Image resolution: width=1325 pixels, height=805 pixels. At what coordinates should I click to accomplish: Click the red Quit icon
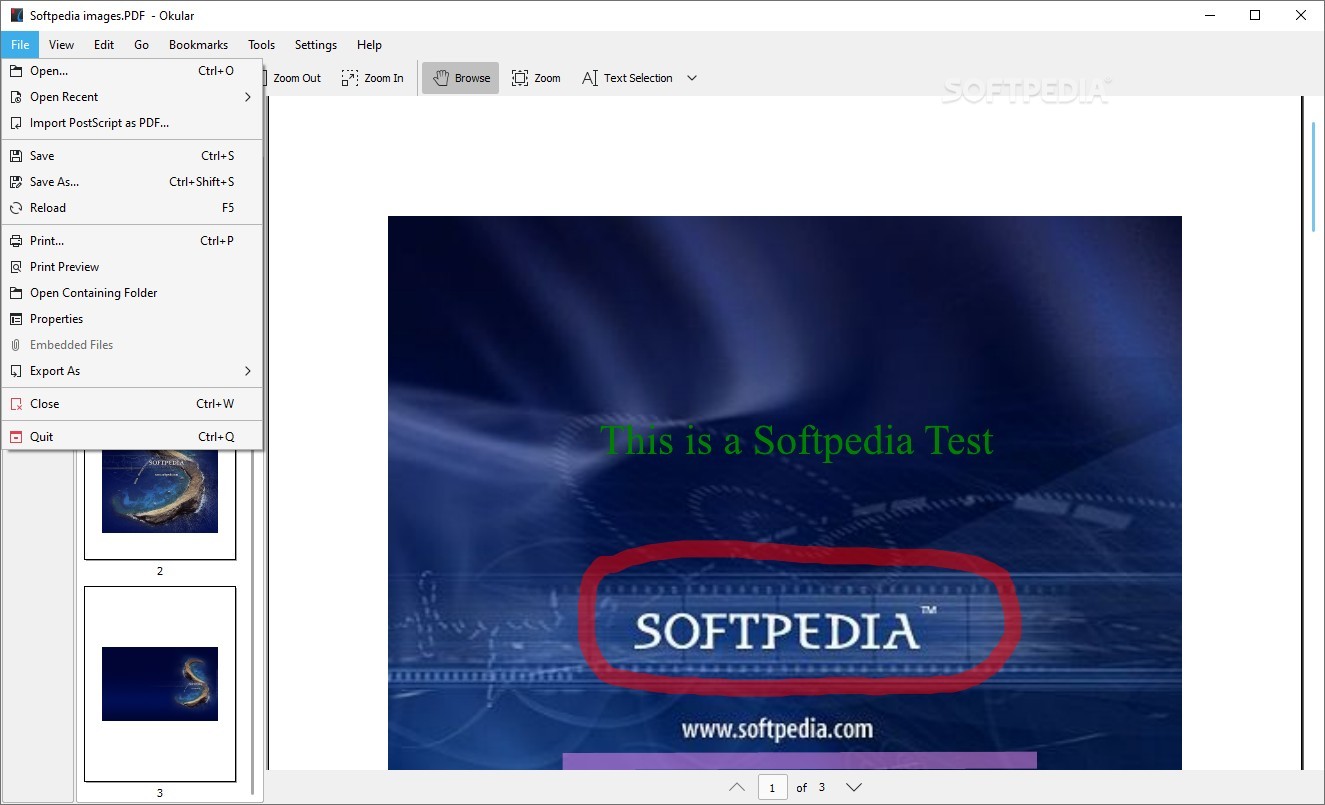point(15,437)
